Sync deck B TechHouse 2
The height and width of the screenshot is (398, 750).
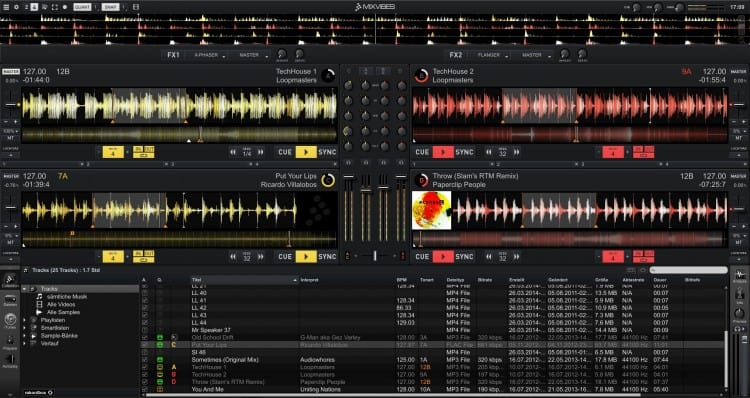point(464,152)
